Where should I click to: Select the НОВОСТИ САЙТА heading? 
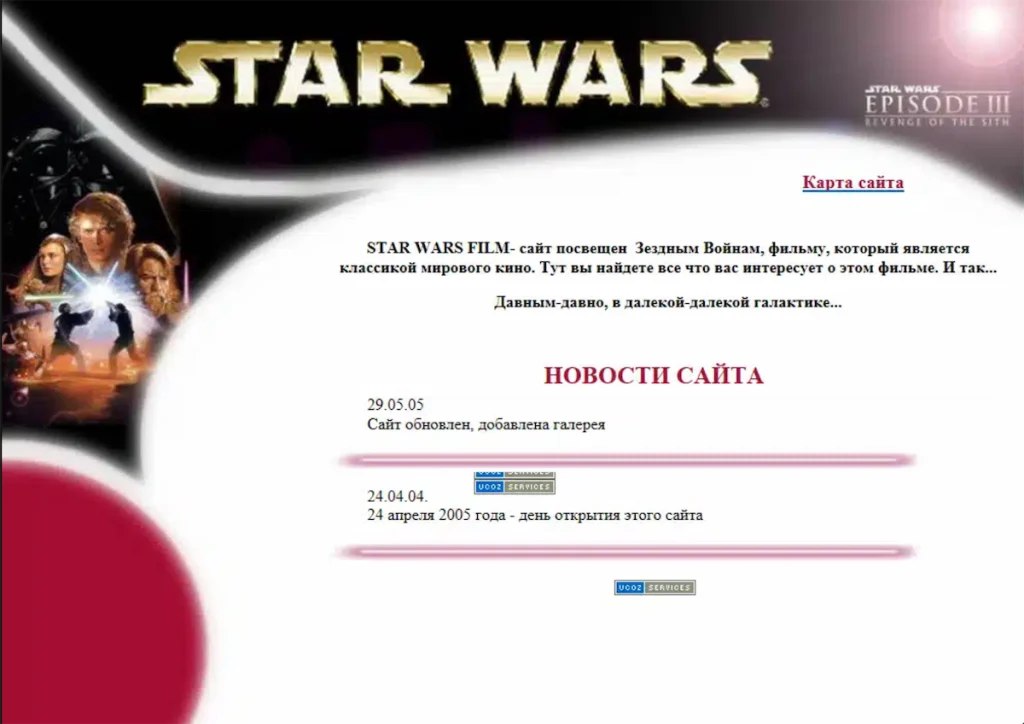click(x=654, y=376)
